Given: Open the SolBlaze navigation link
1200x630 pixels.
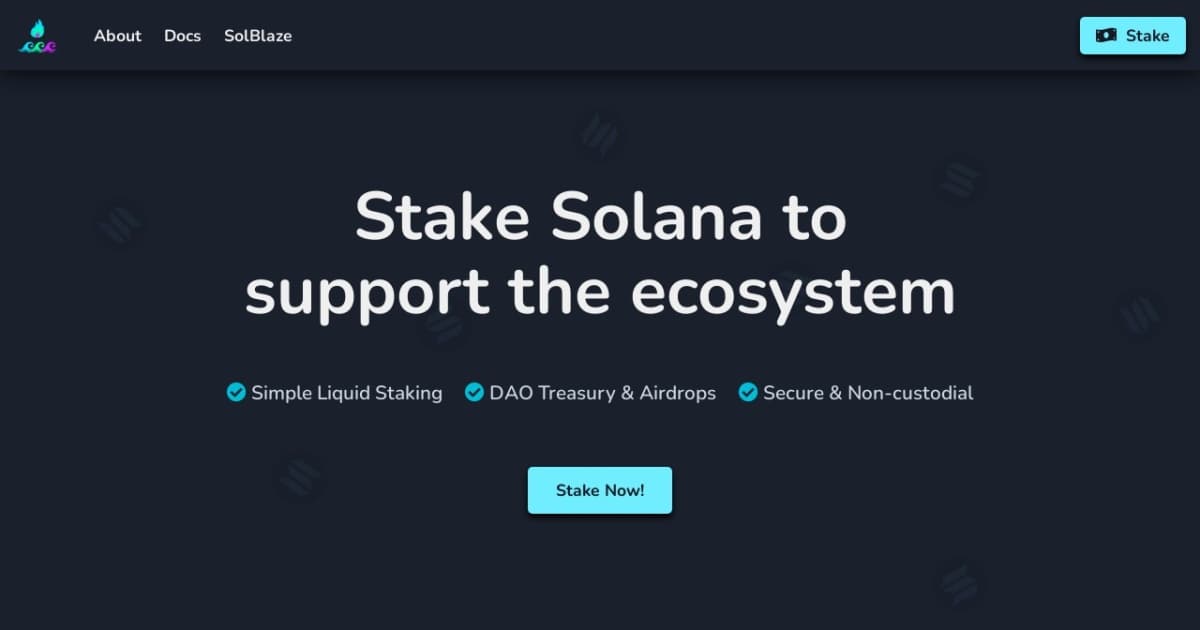Looking at the screenshot, I should click(x=258, y=36).
